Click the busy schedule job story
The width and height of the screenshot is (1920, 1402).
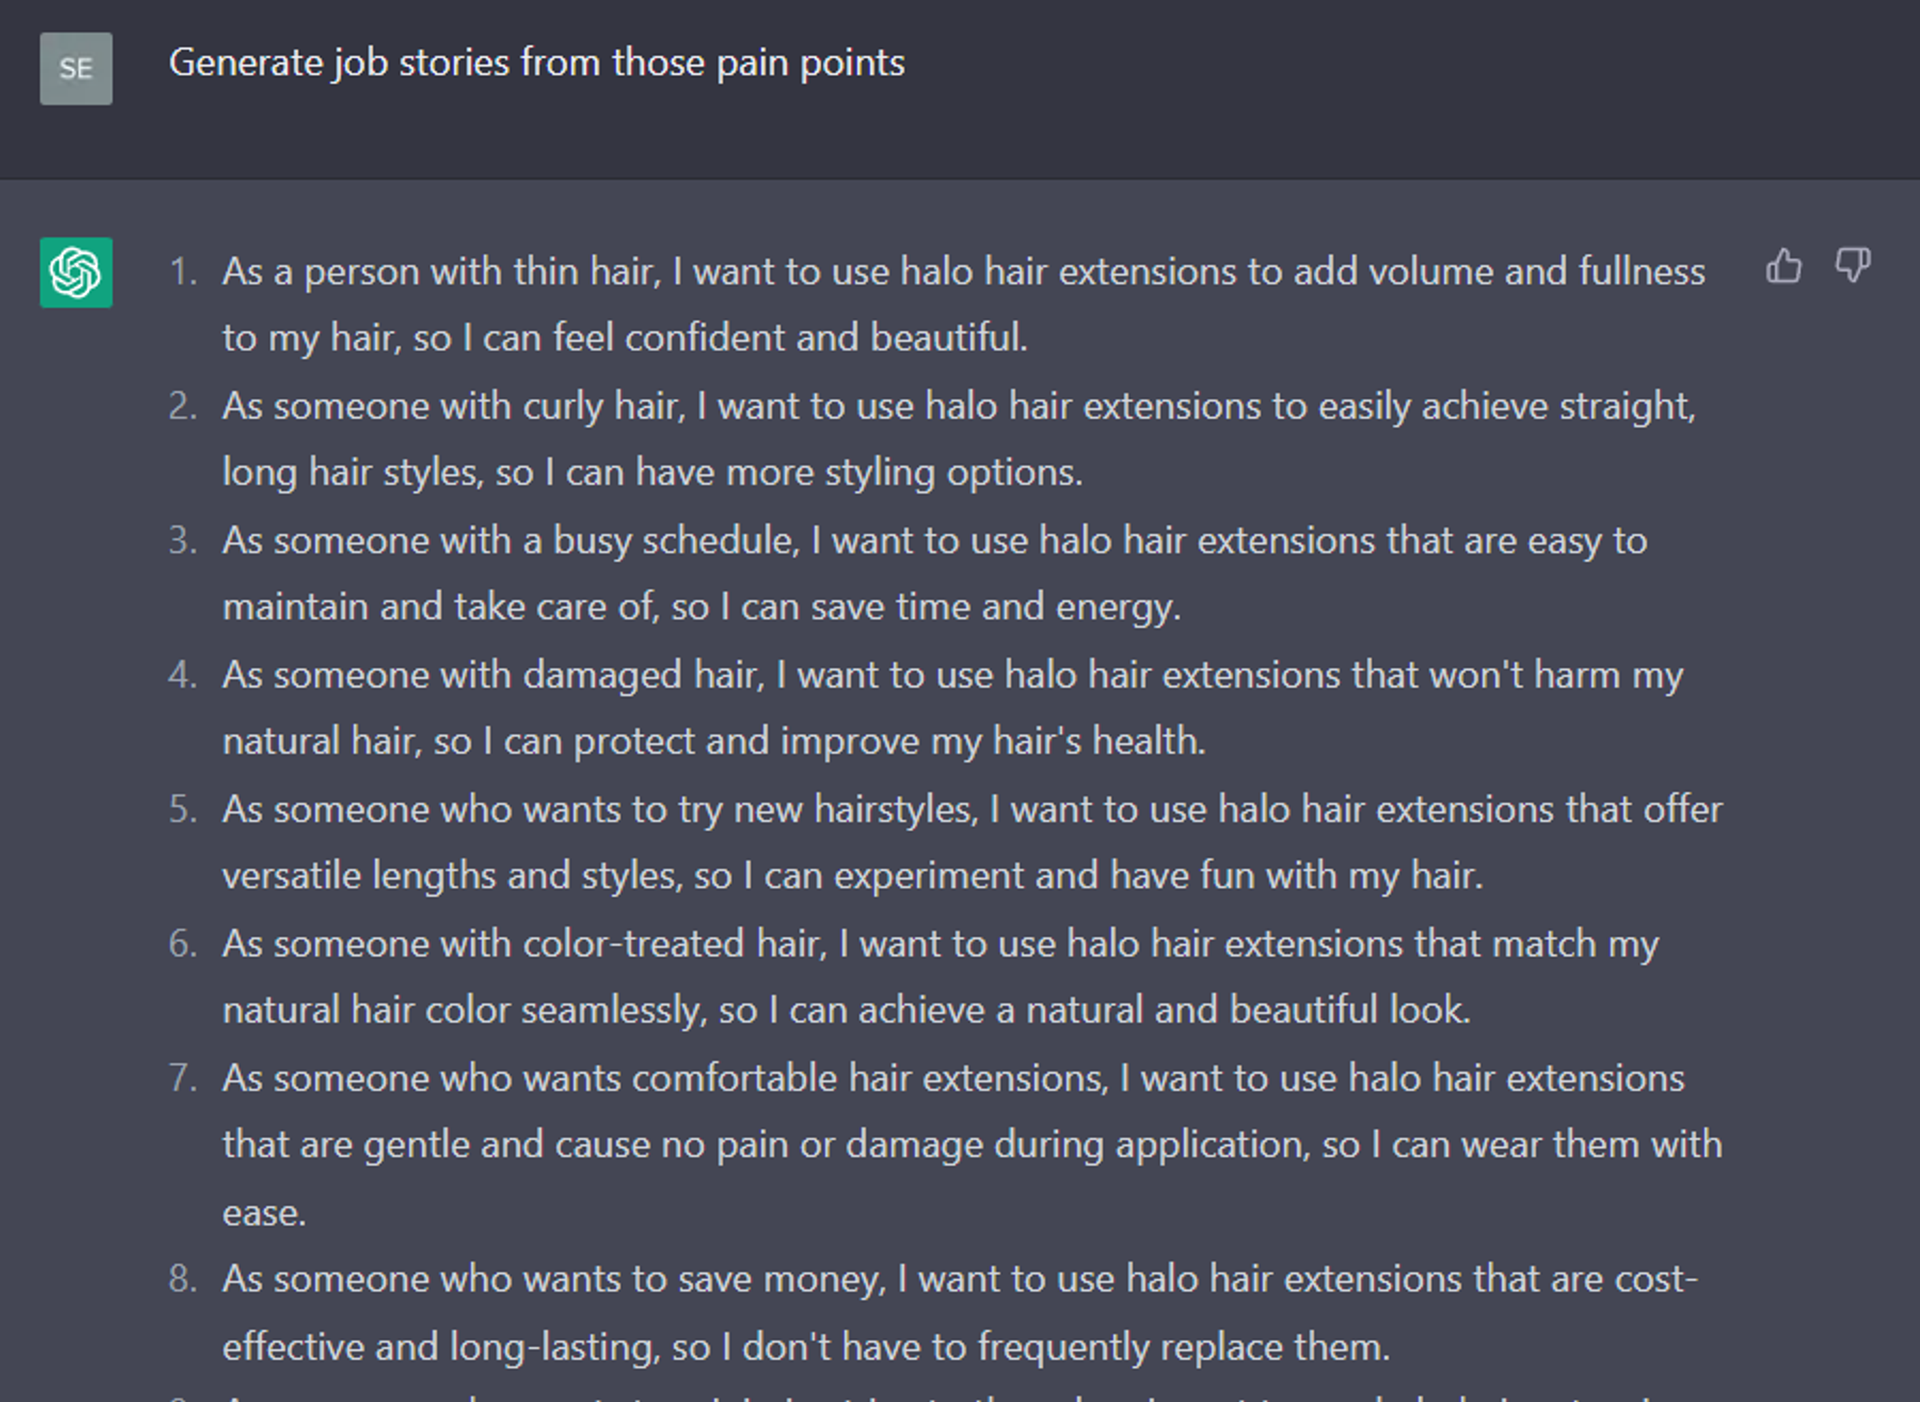tap(935, 573)
